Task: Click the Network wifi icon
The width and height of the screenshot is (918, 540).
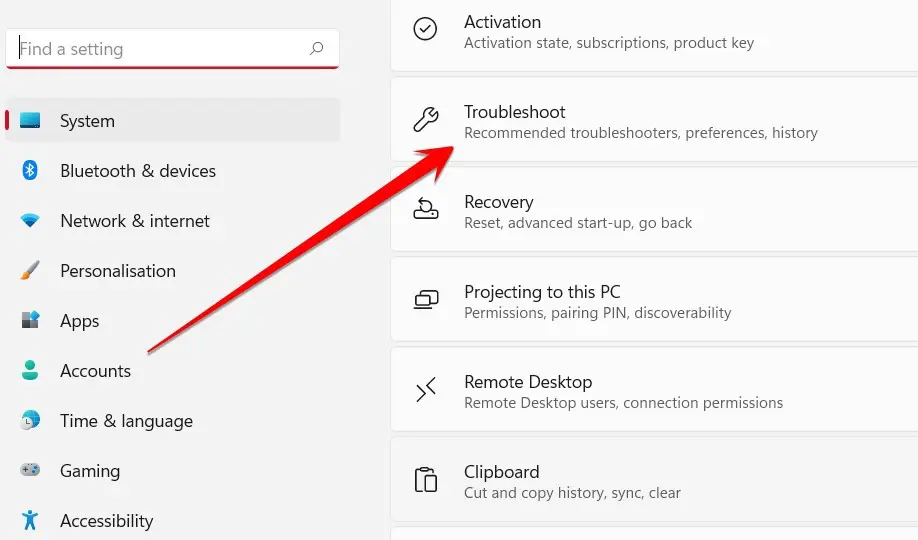Action: point(30,220)
